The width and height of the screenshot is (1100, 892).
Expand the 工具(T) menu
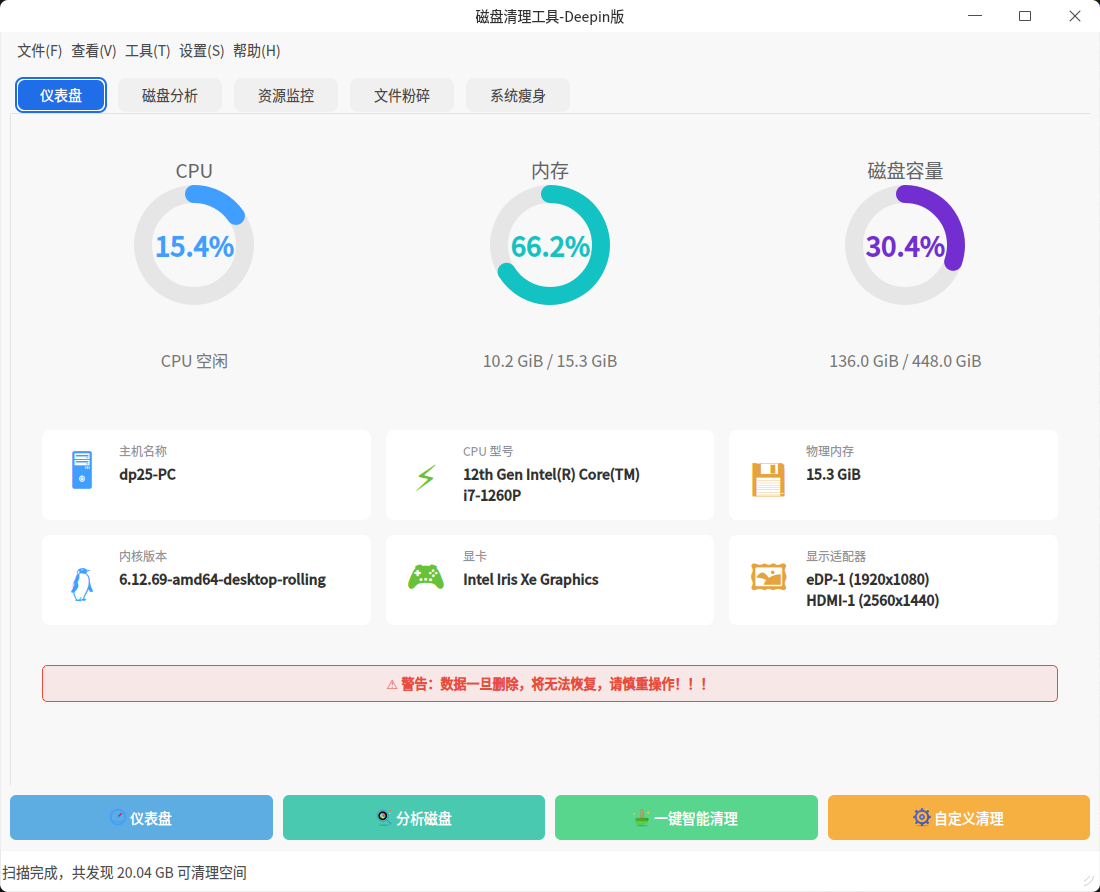(147, 51)
